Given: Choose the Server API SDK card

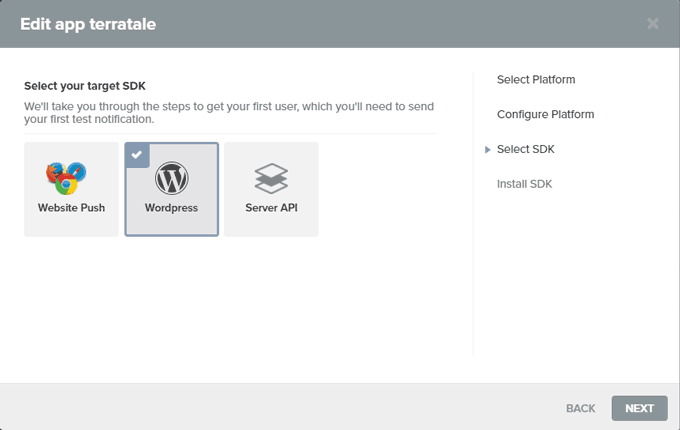Looking at the screenshot, I should pyautogui.click(x=271, y=189).
